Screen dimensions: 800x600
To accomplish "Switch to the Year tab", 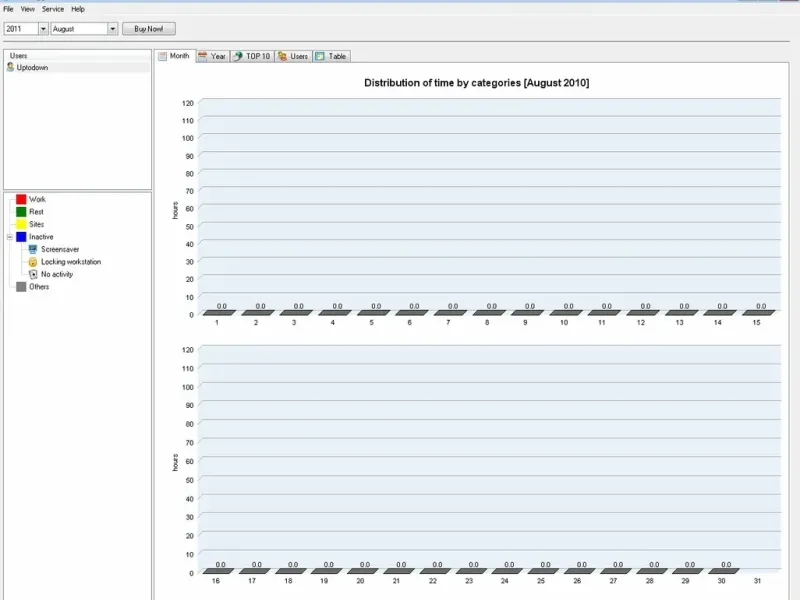I will click(x=213, y=57).
